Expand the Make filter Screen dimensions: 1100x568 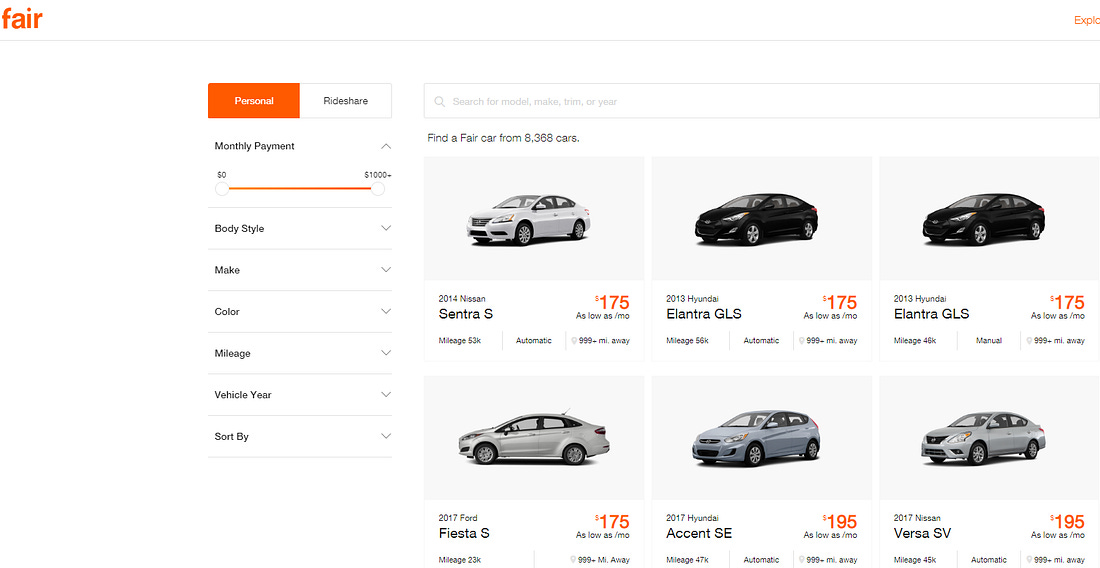(x=386, y=270)
